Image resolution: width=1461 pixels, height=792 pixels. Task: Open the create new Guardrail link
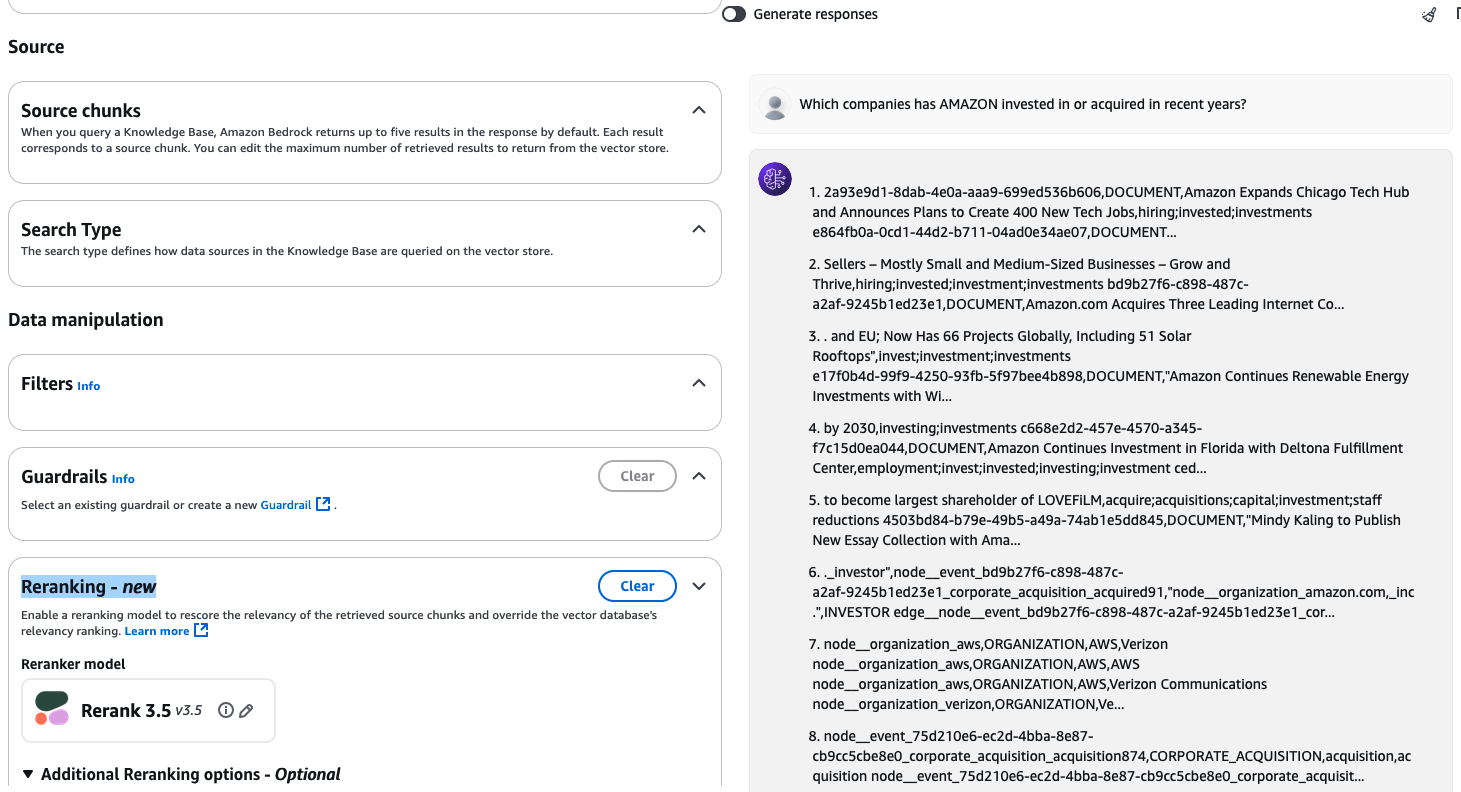(x=286, y=505)
